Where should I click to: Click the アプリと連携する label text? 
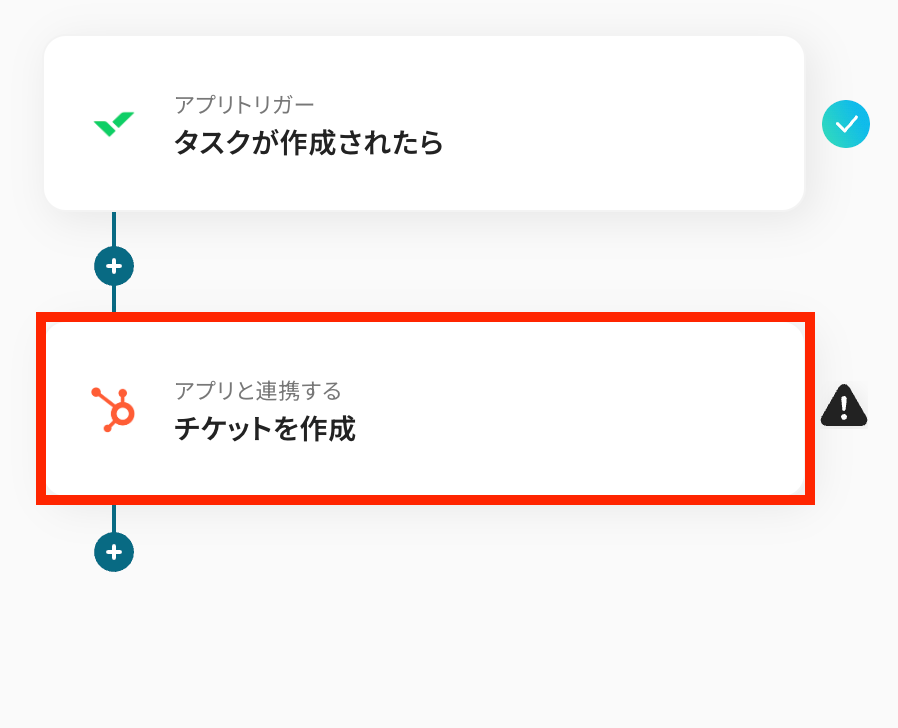click(258, 390)
